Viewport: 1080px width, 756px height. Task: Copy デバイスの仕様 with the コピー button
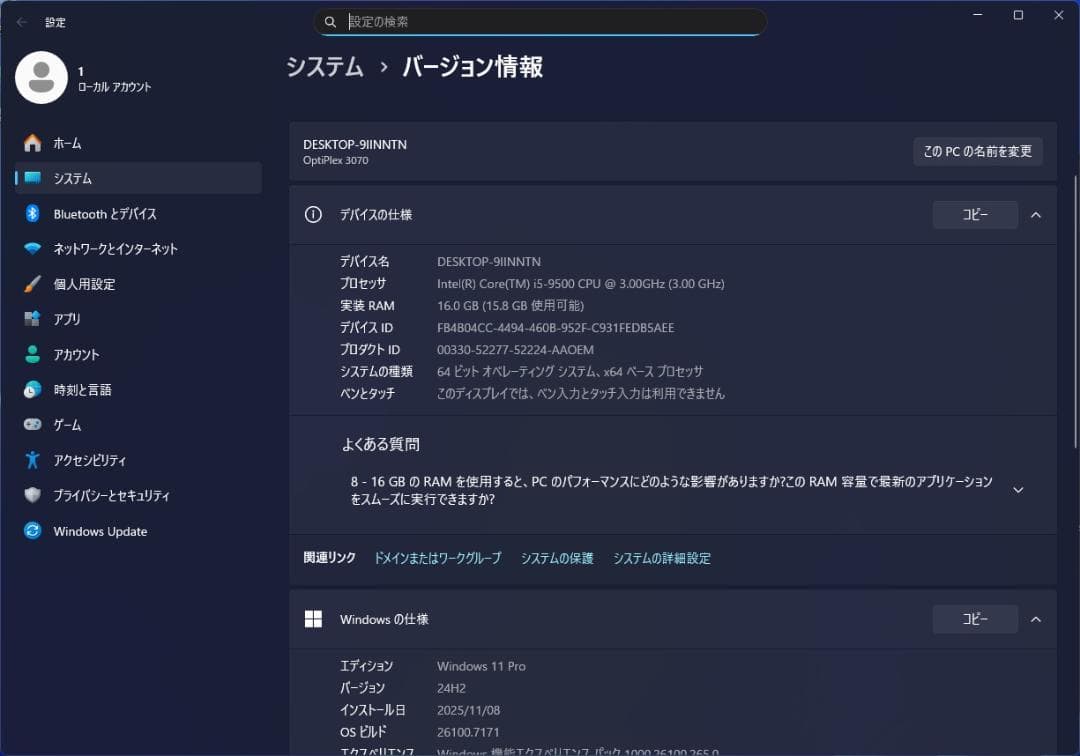point(974,214)
